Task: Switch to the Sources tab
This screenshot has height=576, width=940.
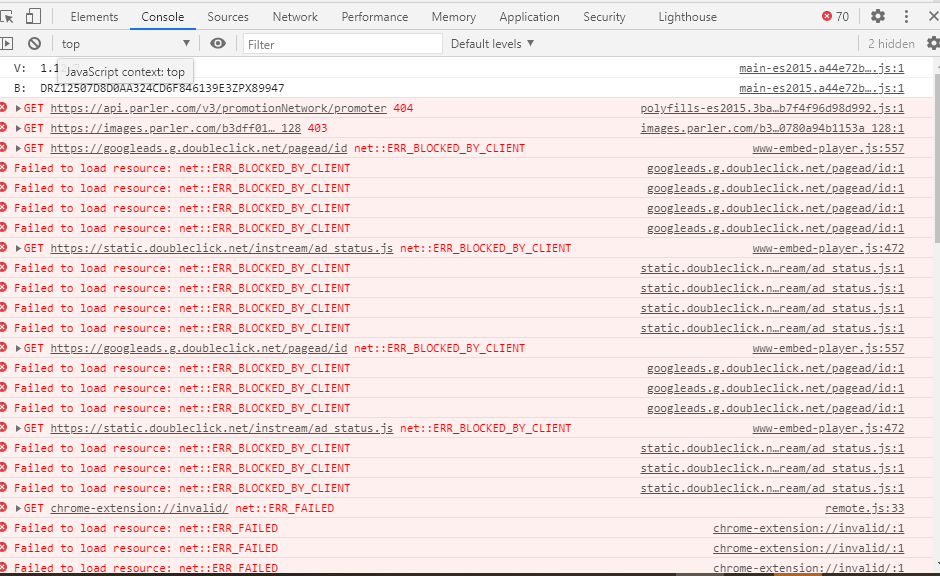Action: [228, 17]
